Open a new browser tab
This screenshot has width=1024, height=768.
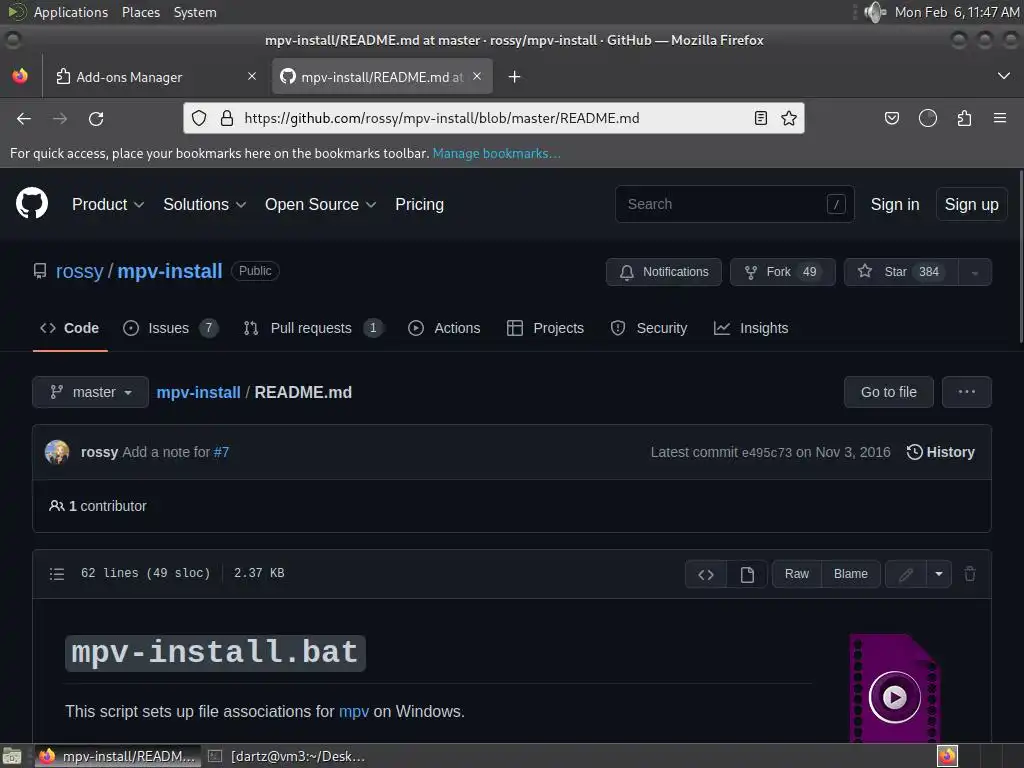tap(515, 77)
